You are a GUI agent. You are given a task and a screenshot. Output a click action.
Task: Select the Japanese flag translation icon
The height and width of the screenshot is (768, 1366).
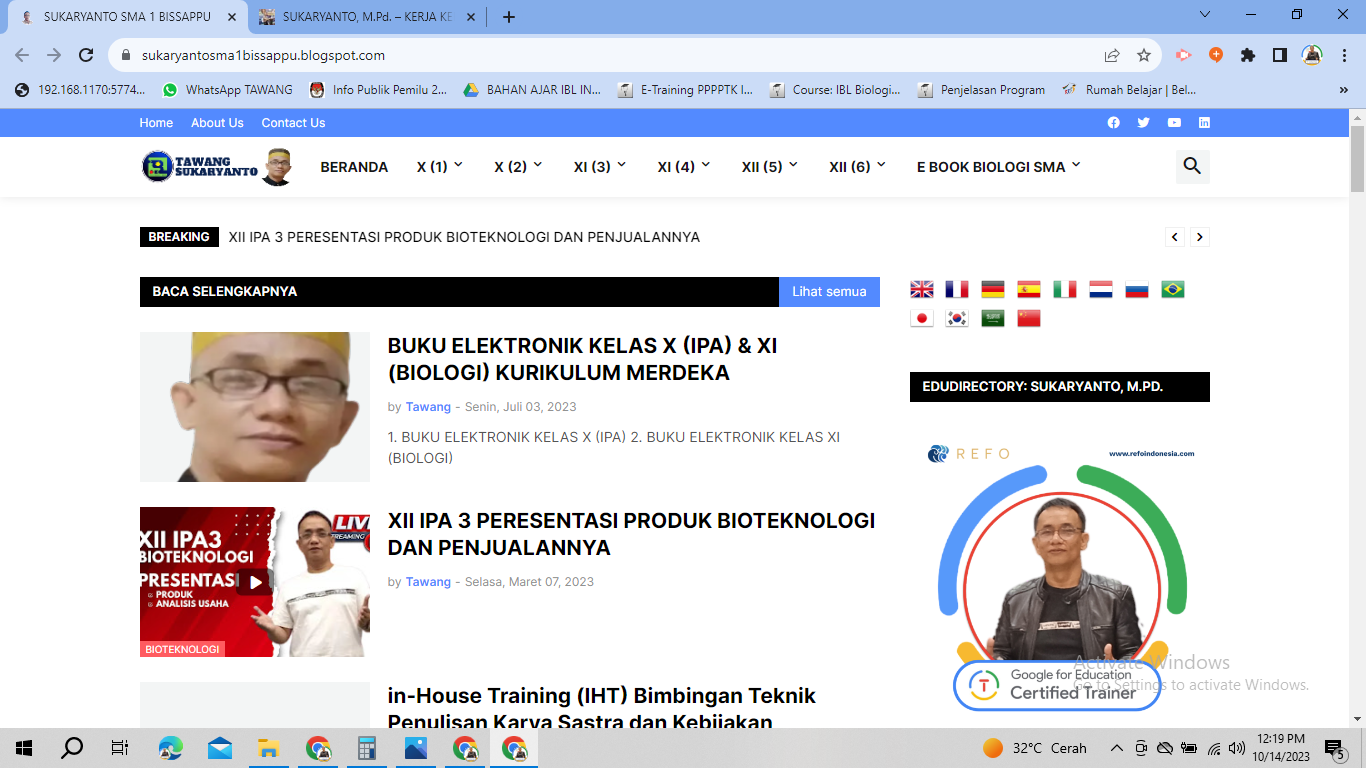(921, 318)
